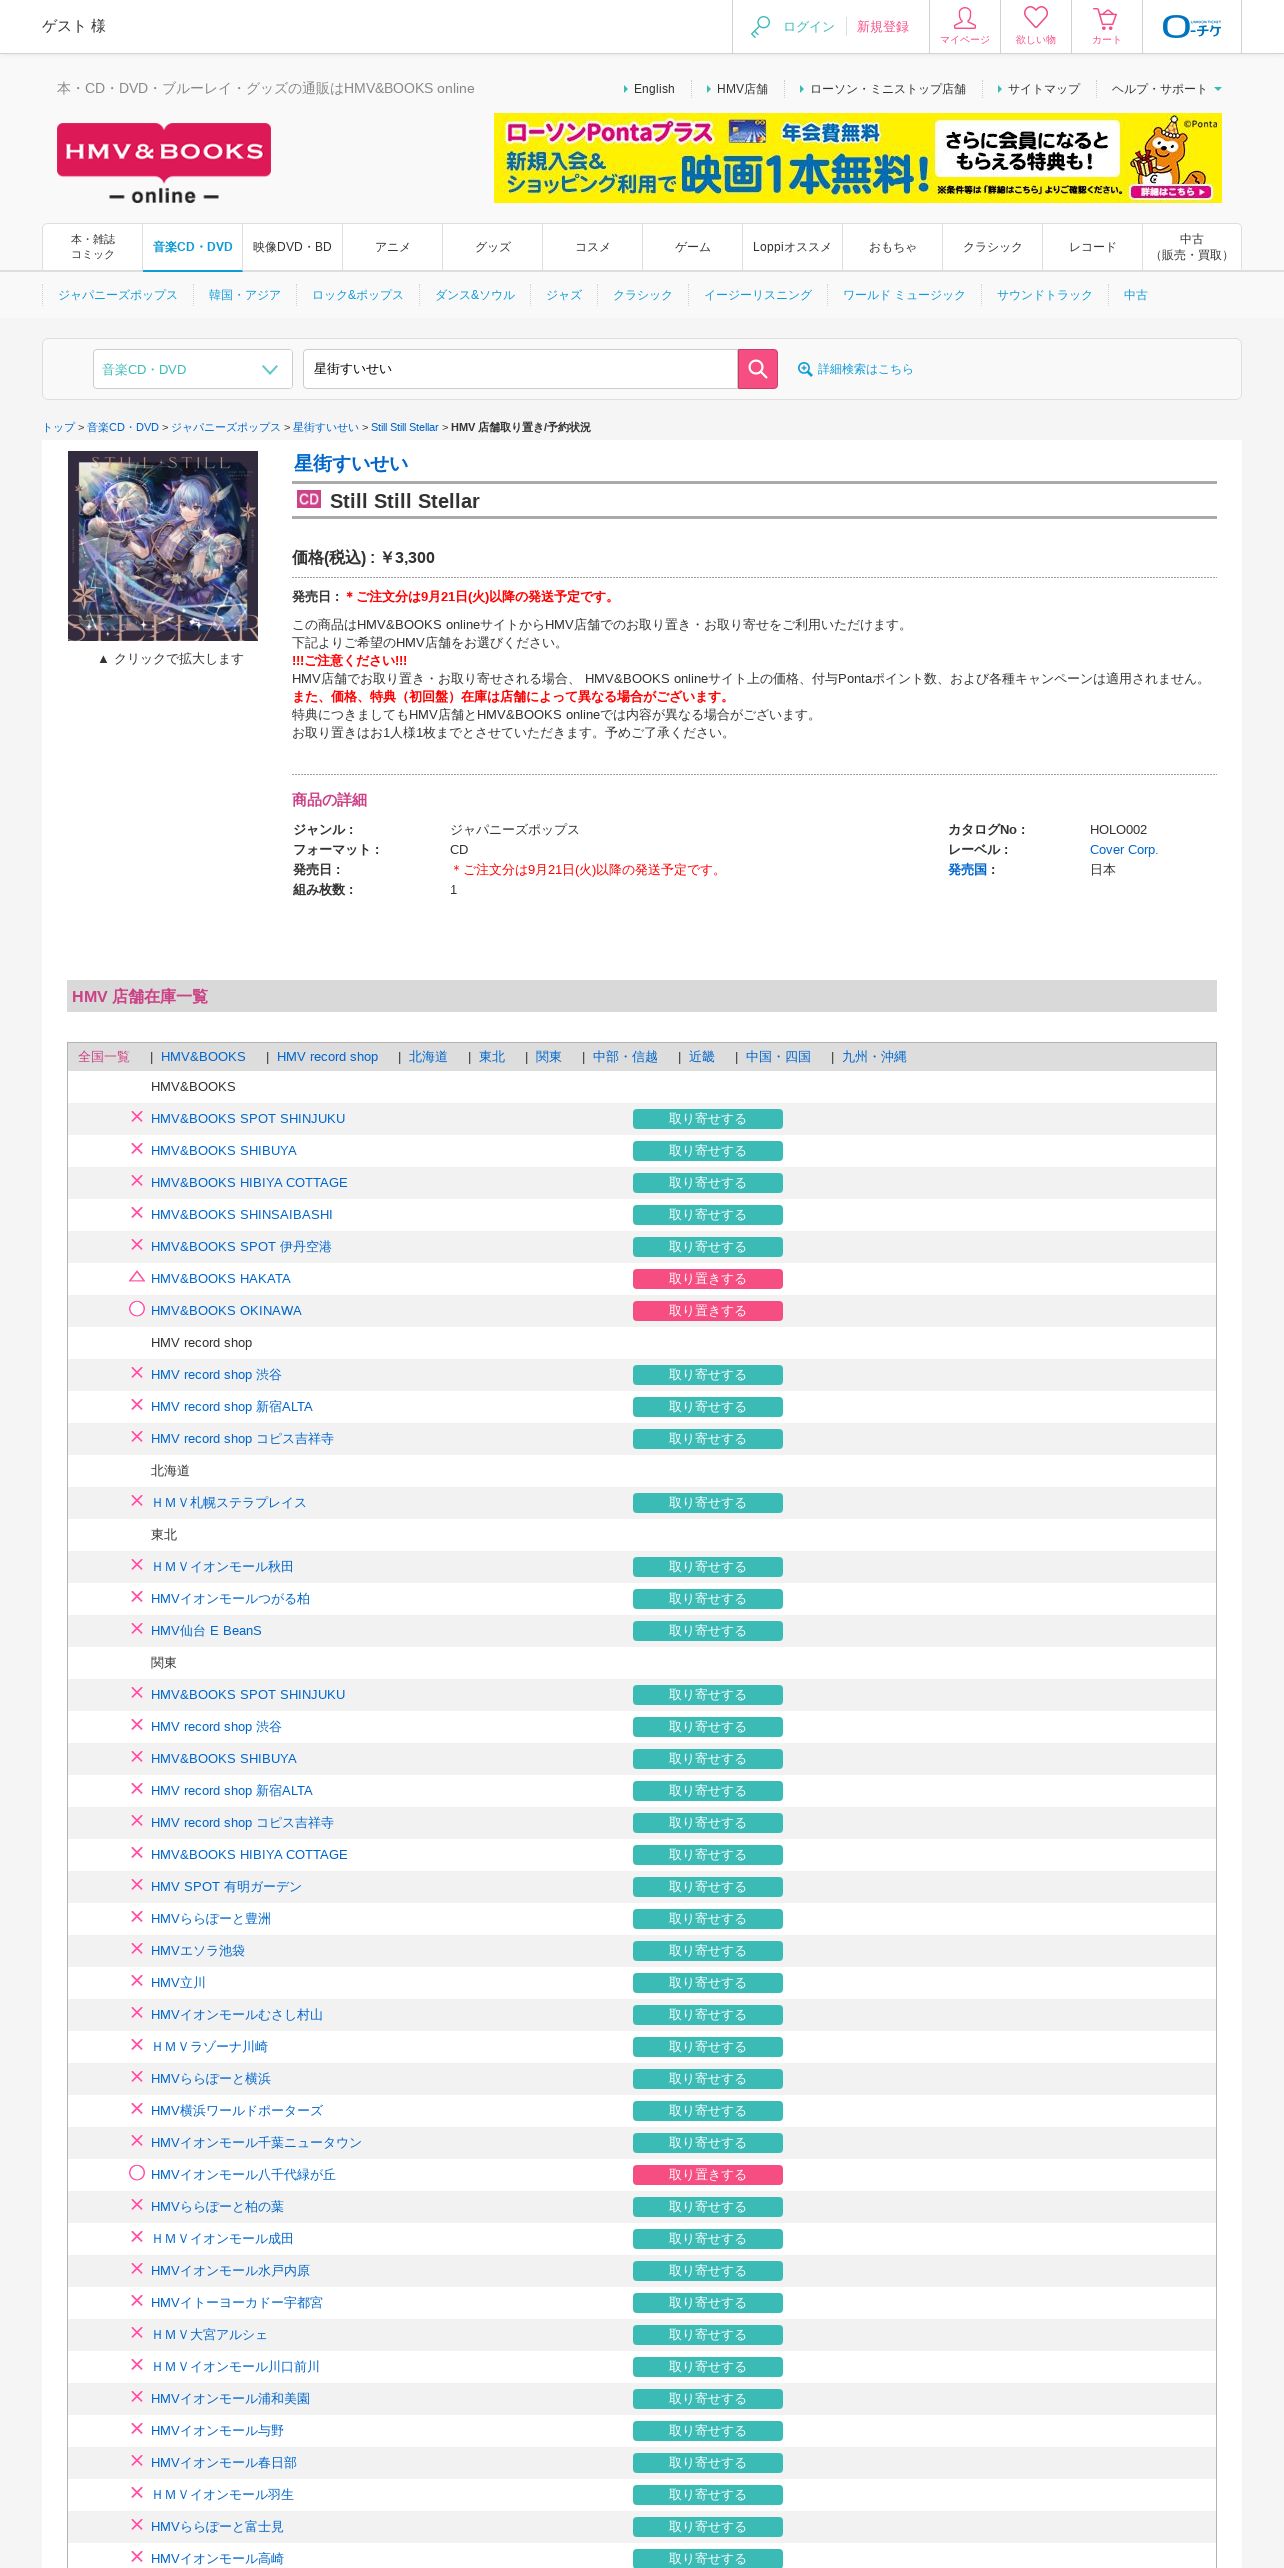Open the 星街すいせい artist heading link
This screenshot has width=1284, height=2568.
point(351,463)
